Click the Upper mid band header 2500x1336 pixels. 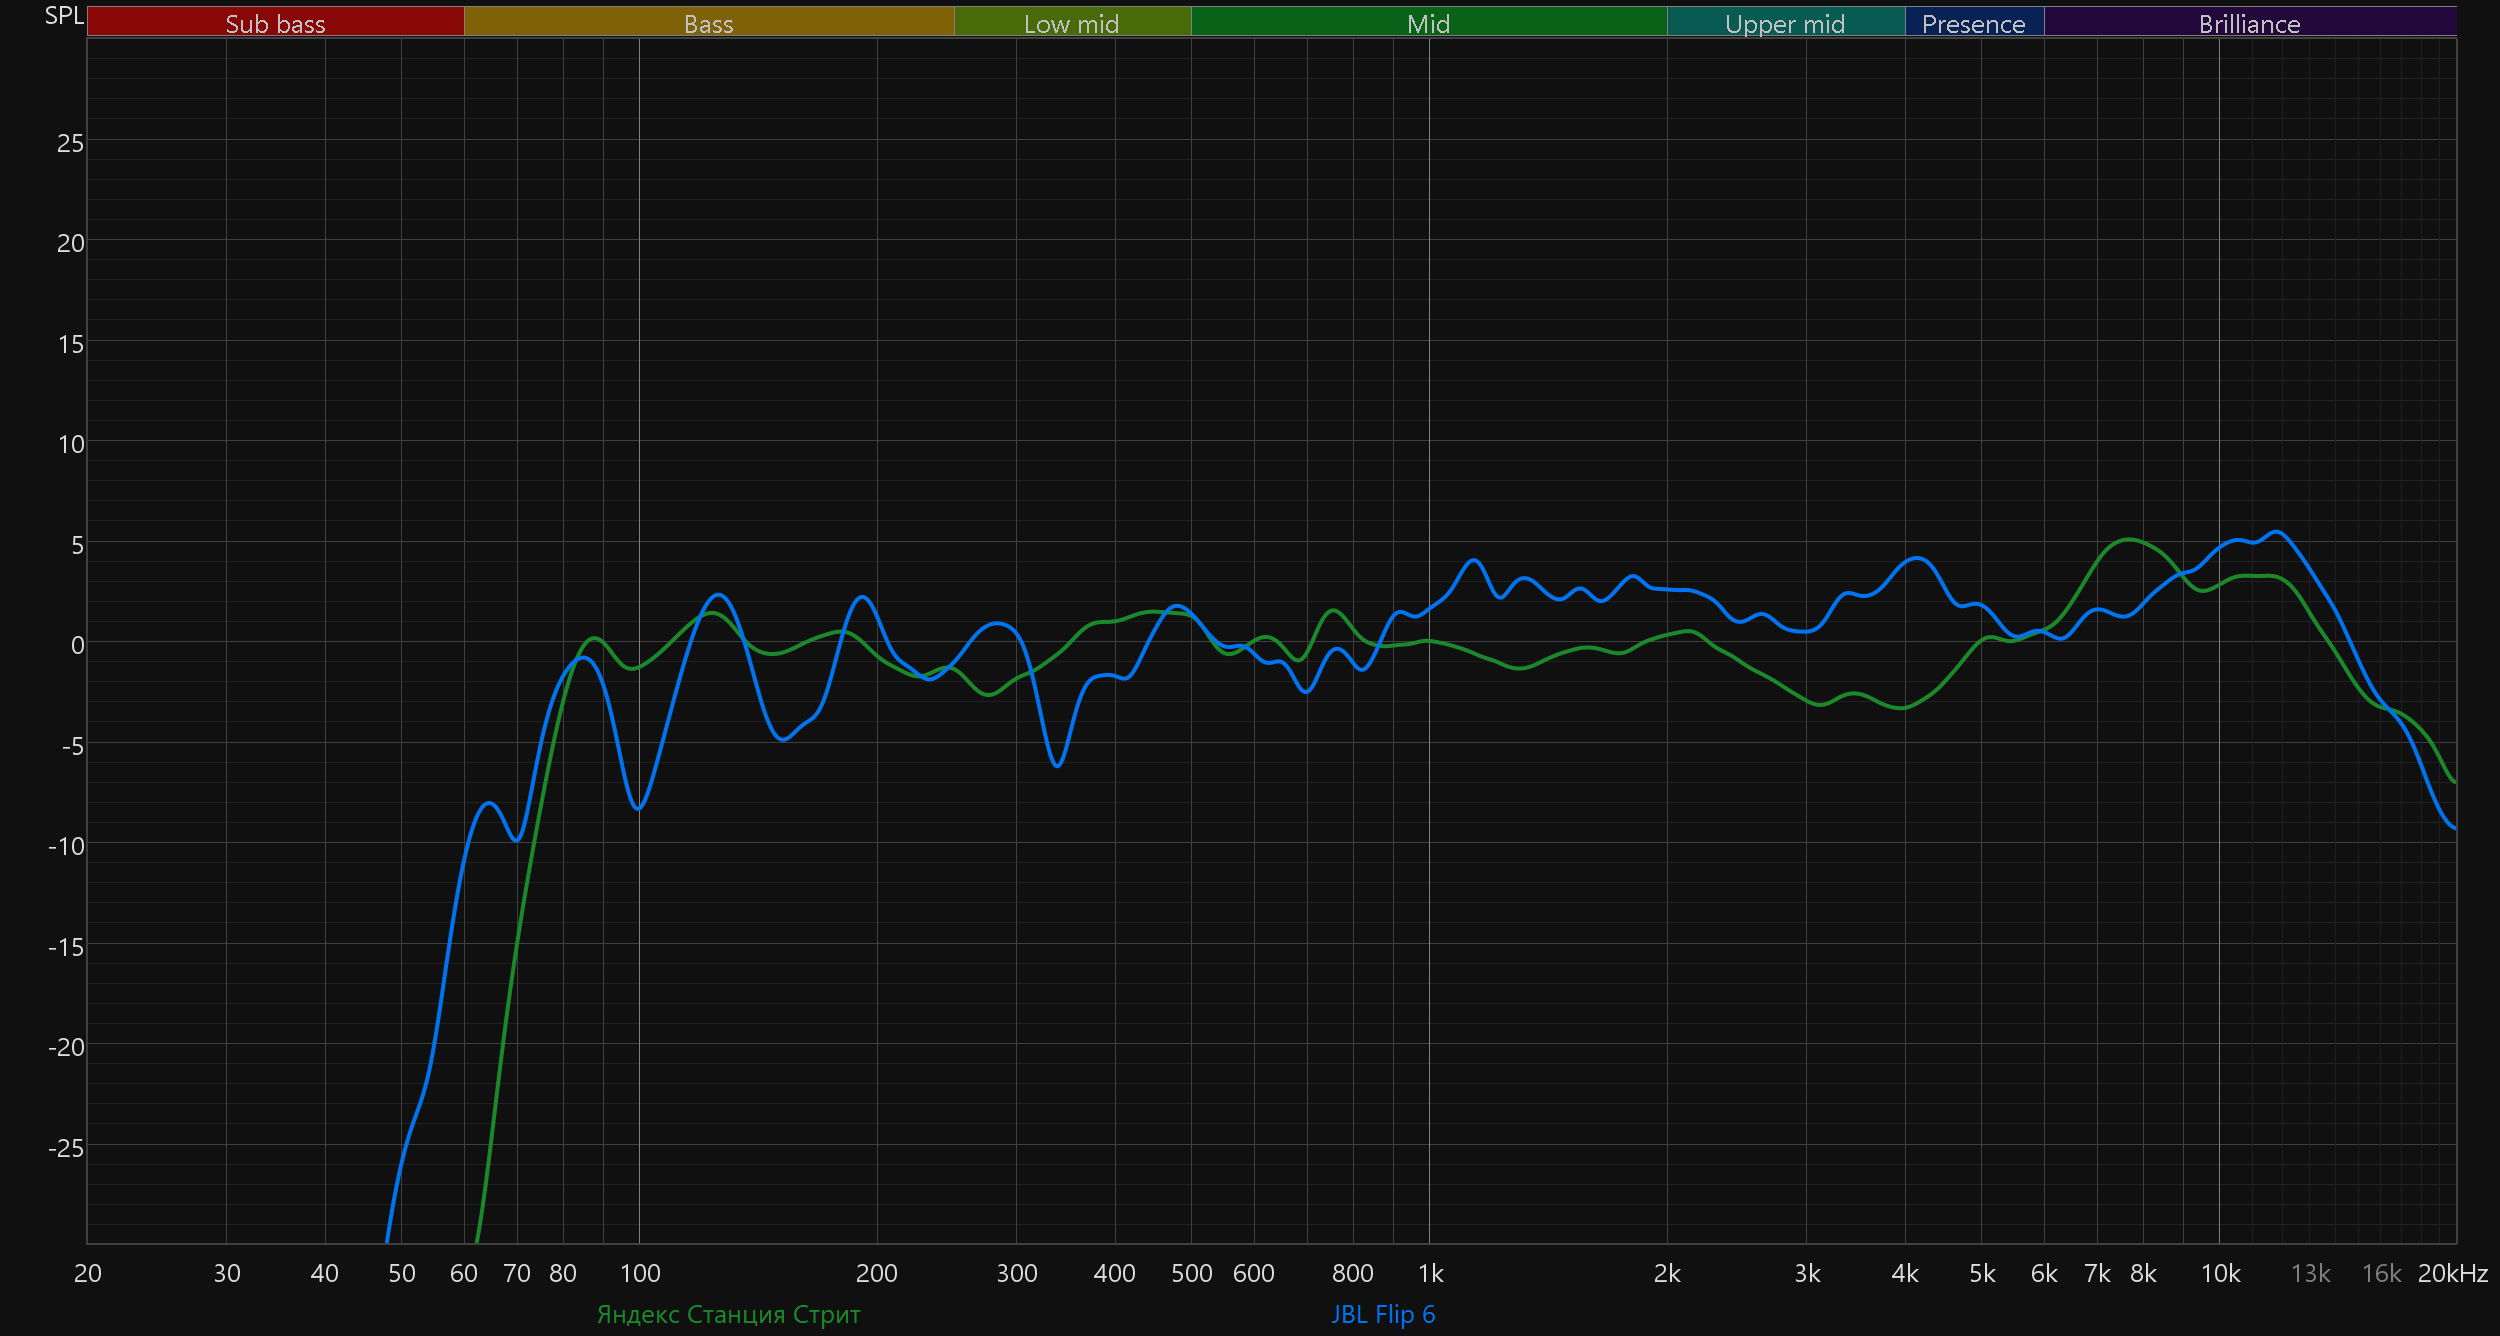pos(1785,23)
